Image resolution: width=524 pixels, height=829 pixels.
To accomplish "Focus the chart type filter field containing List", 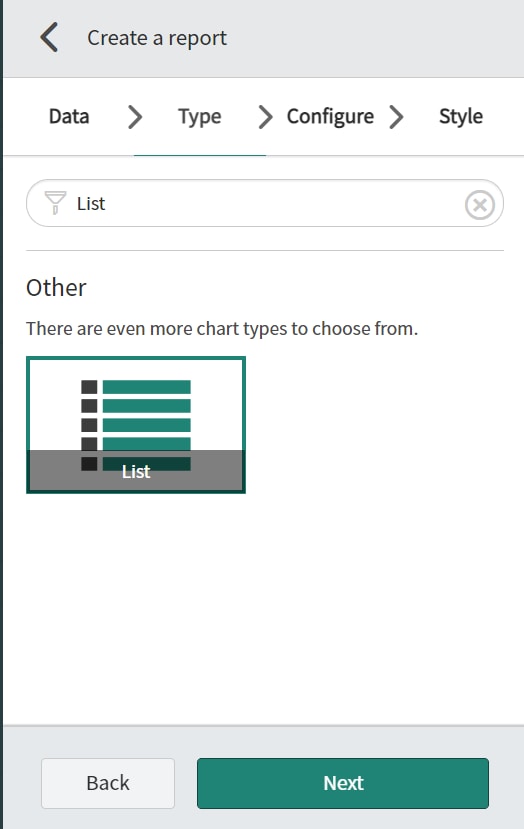I will 265,203.
